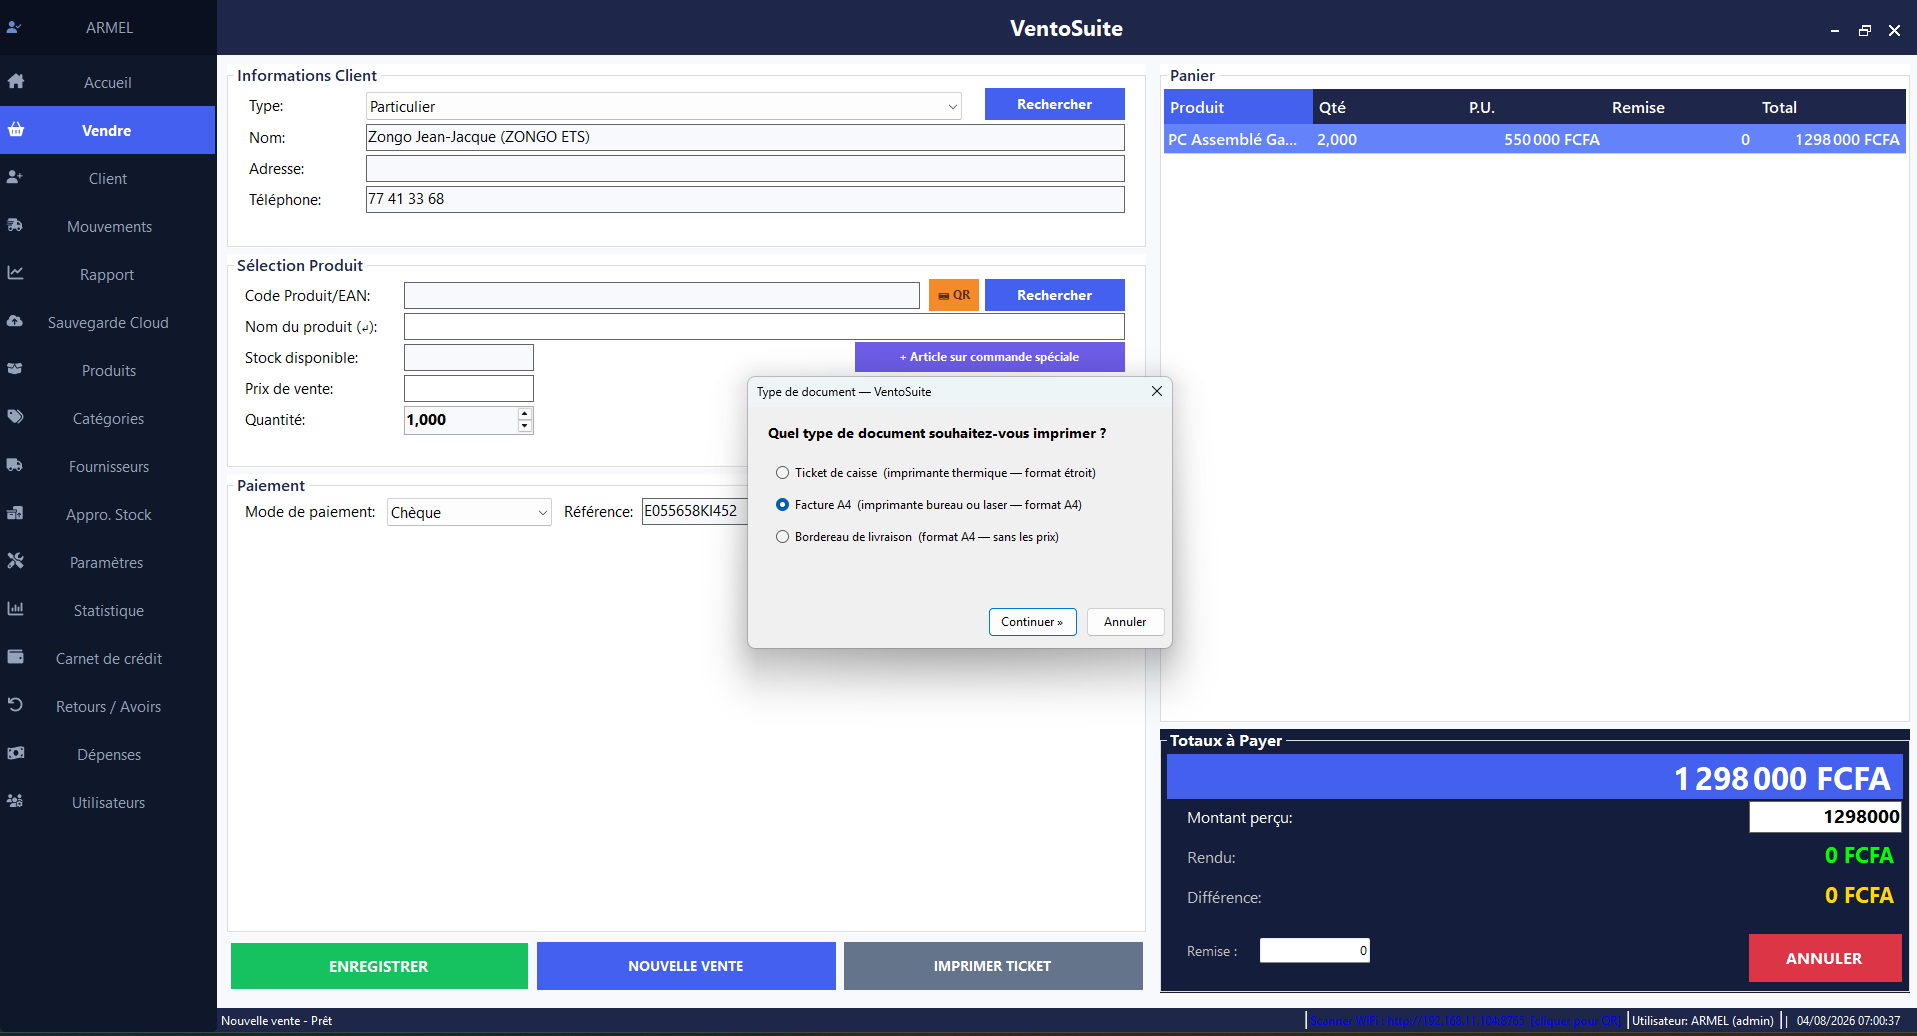1917x1036 pixels.
Task: Decrease Quantité with the down arrow
Action: click(525, 427)
